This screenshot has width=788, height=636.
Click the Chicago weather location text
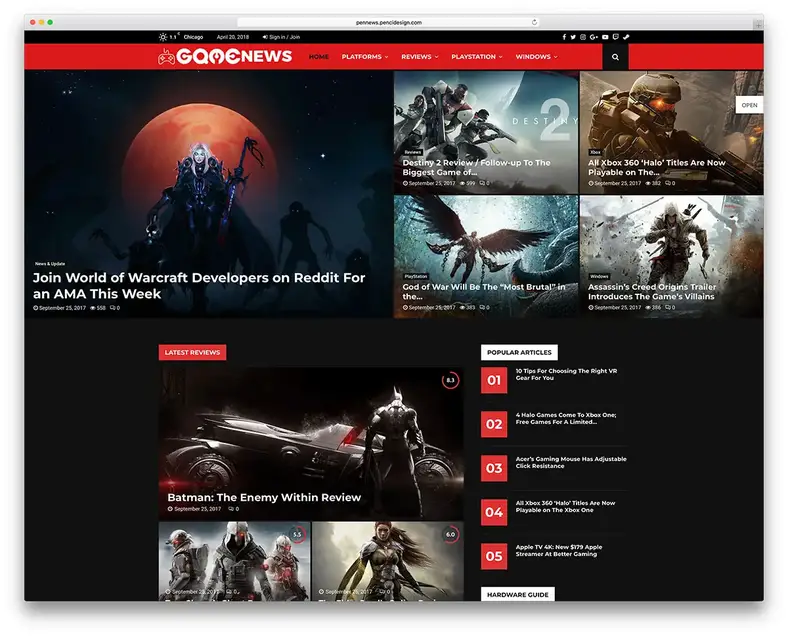click(193, 37)
